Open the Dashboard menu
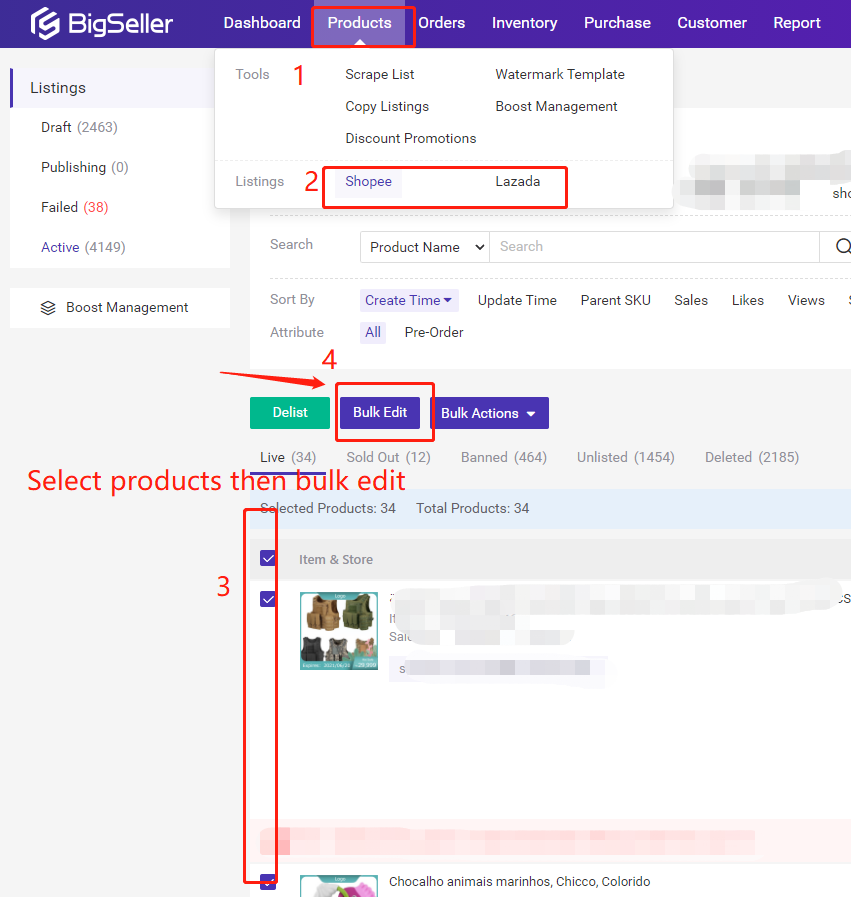The height and width of the screenshot is (897, 851). [x=262, y=23]
